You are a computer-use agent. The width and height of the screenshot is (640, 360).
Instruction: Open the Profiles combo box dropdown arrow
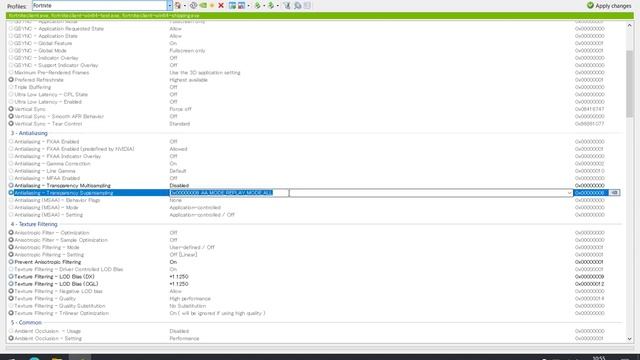click(169, 5)
